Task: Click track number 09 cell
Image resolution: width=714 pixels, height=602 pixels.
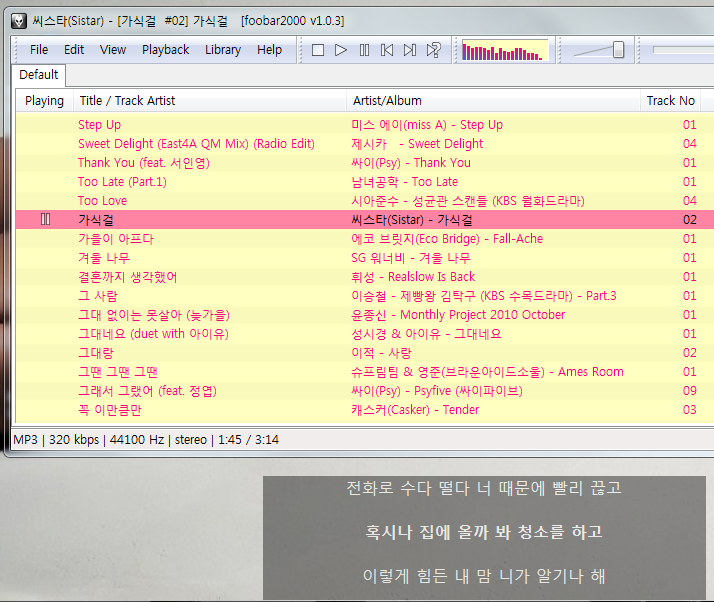Action: point(689,391)
